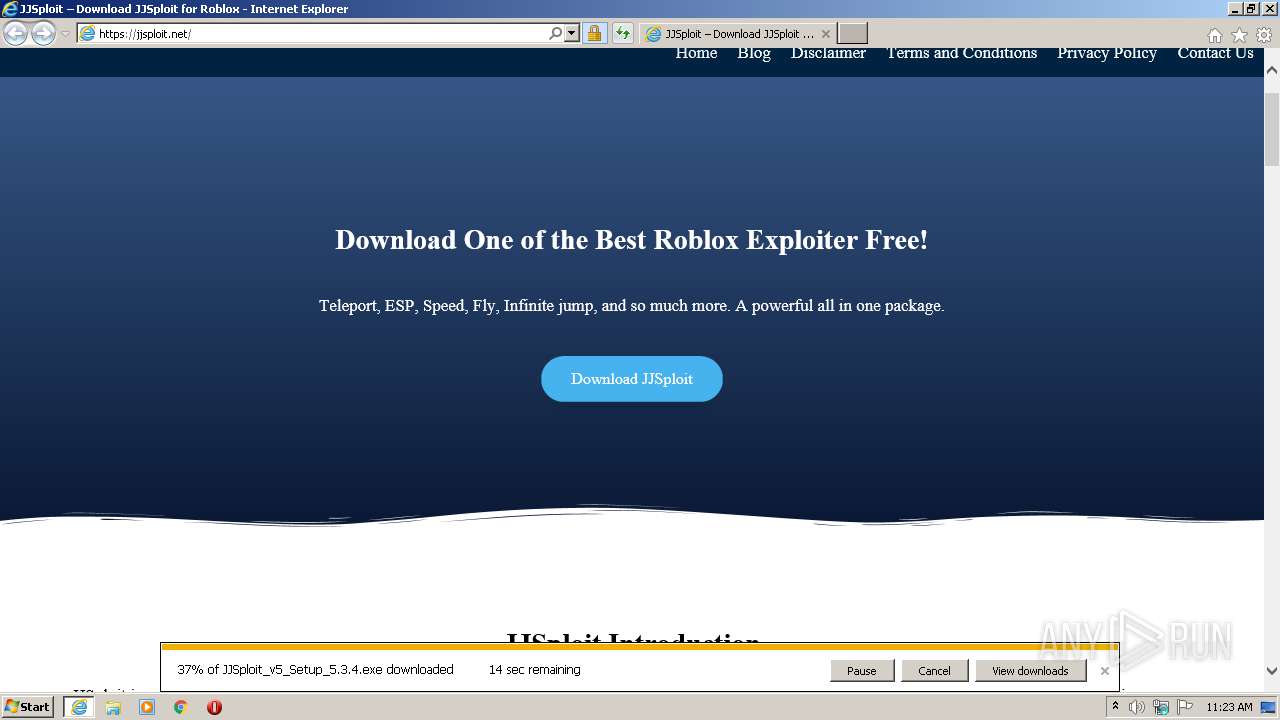Open the Contact Us link
Screen dimensions: 1280x720
coord(1215,53)
